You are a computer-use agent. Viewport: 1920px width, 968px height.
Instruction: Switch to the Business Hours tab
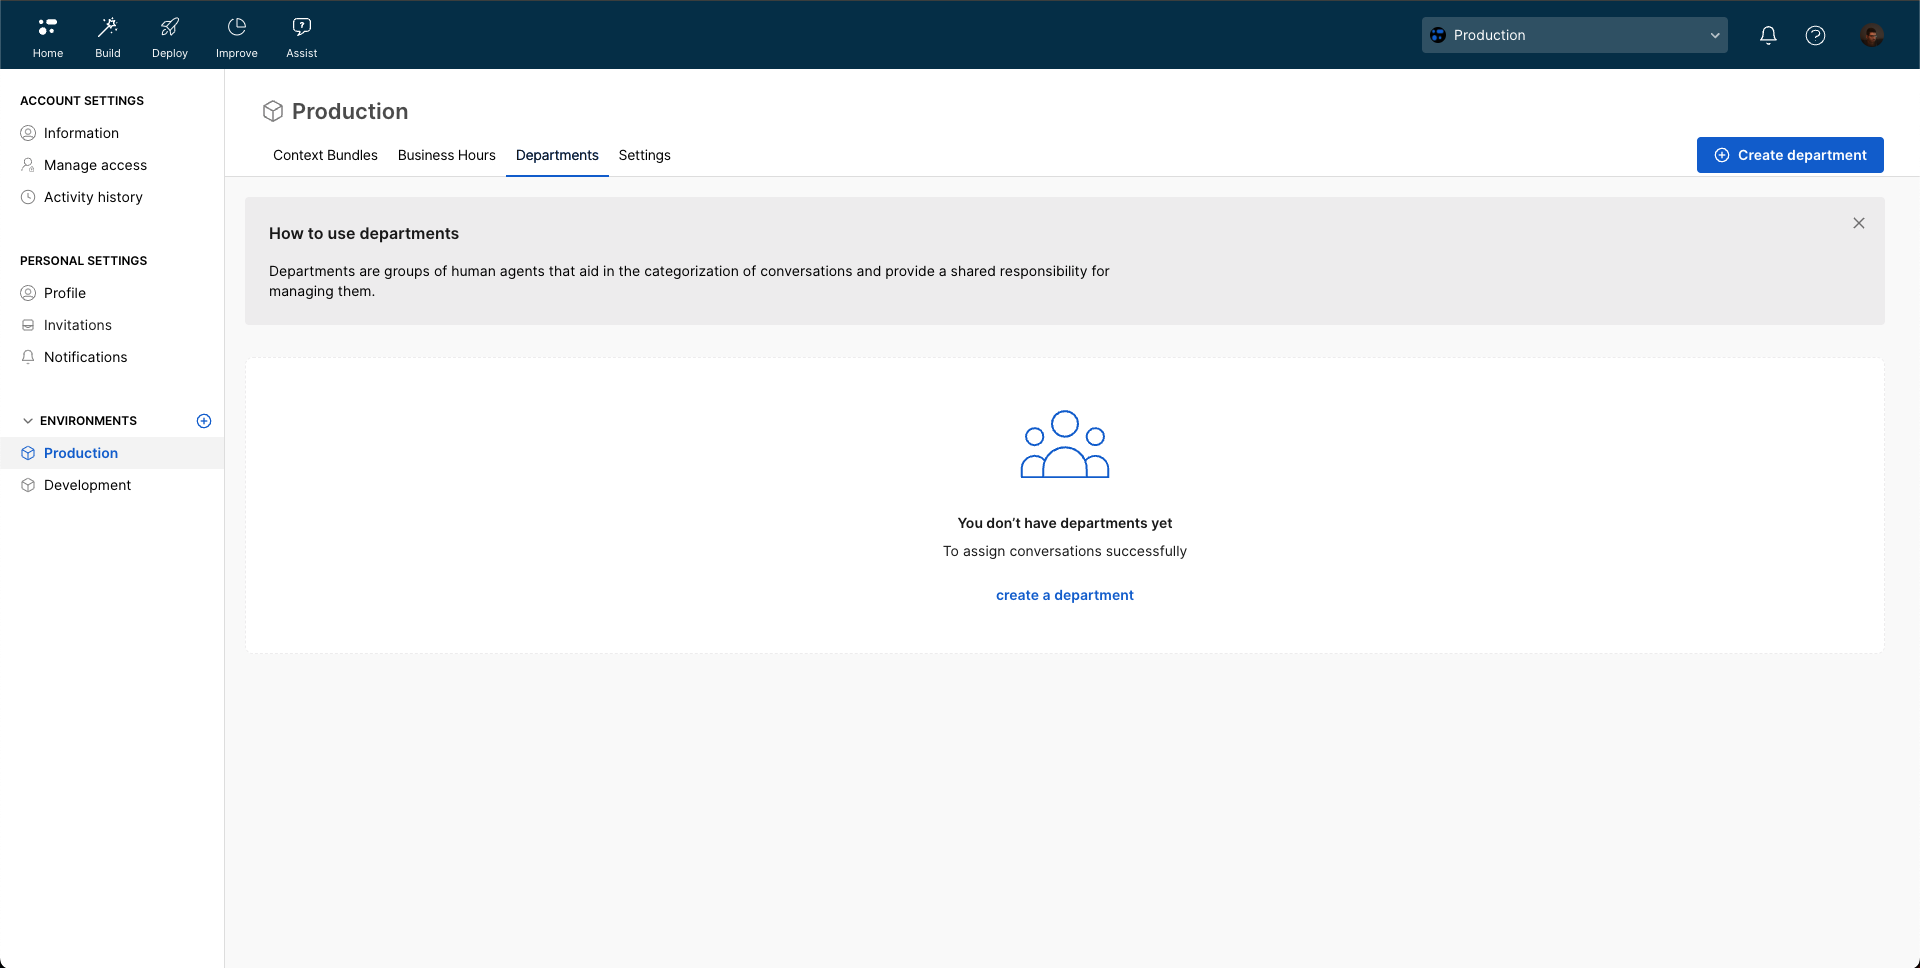click(446, 155)
